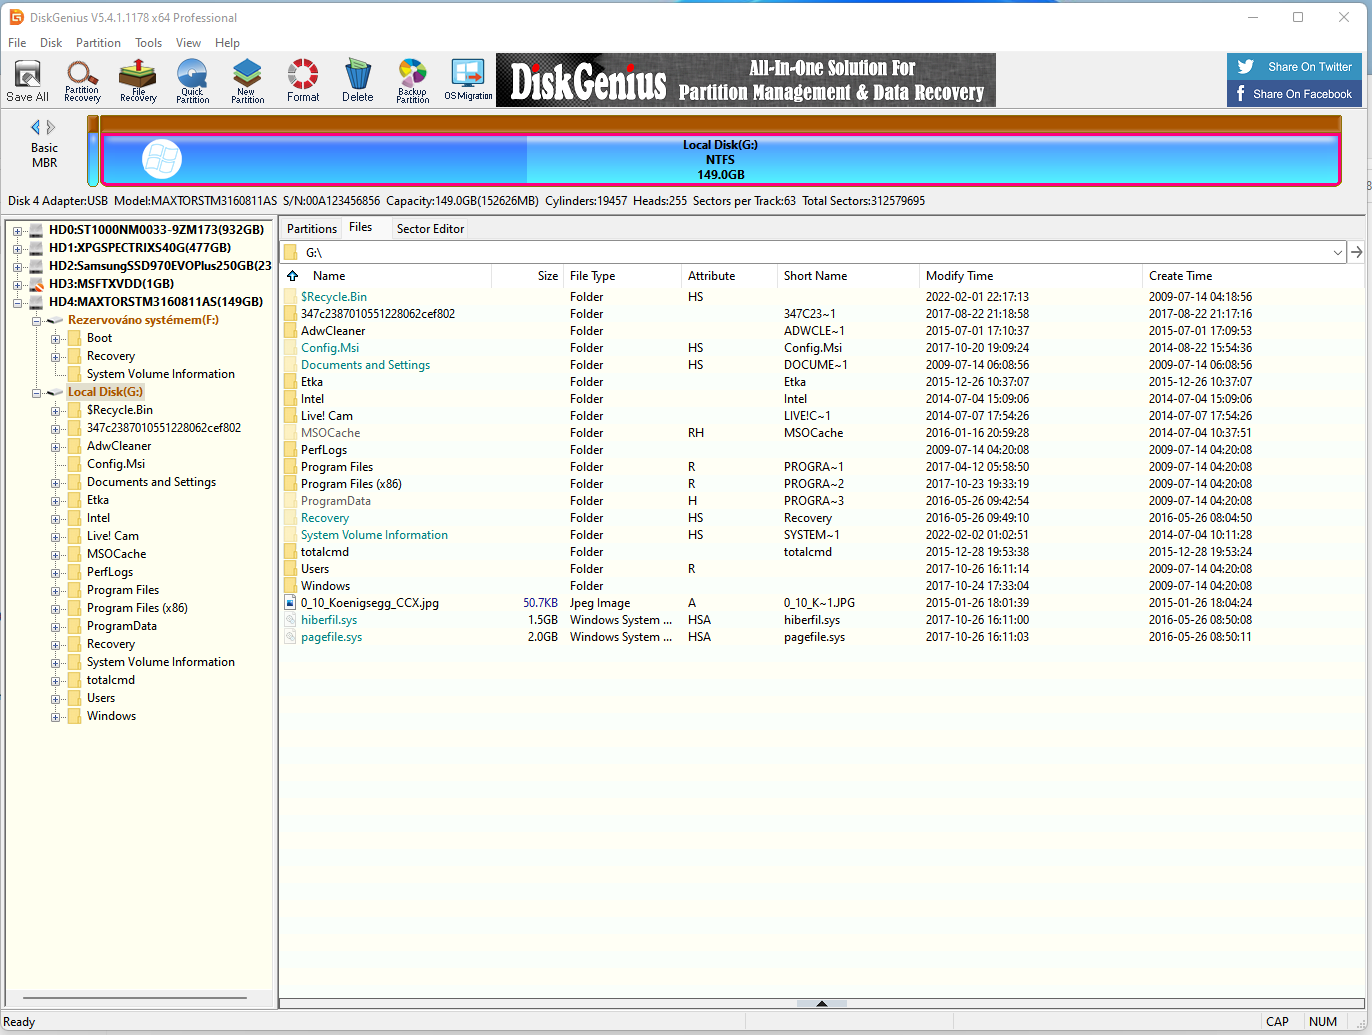
Task: Click Share On Twitter button
Action: [x=1294, y=67]
